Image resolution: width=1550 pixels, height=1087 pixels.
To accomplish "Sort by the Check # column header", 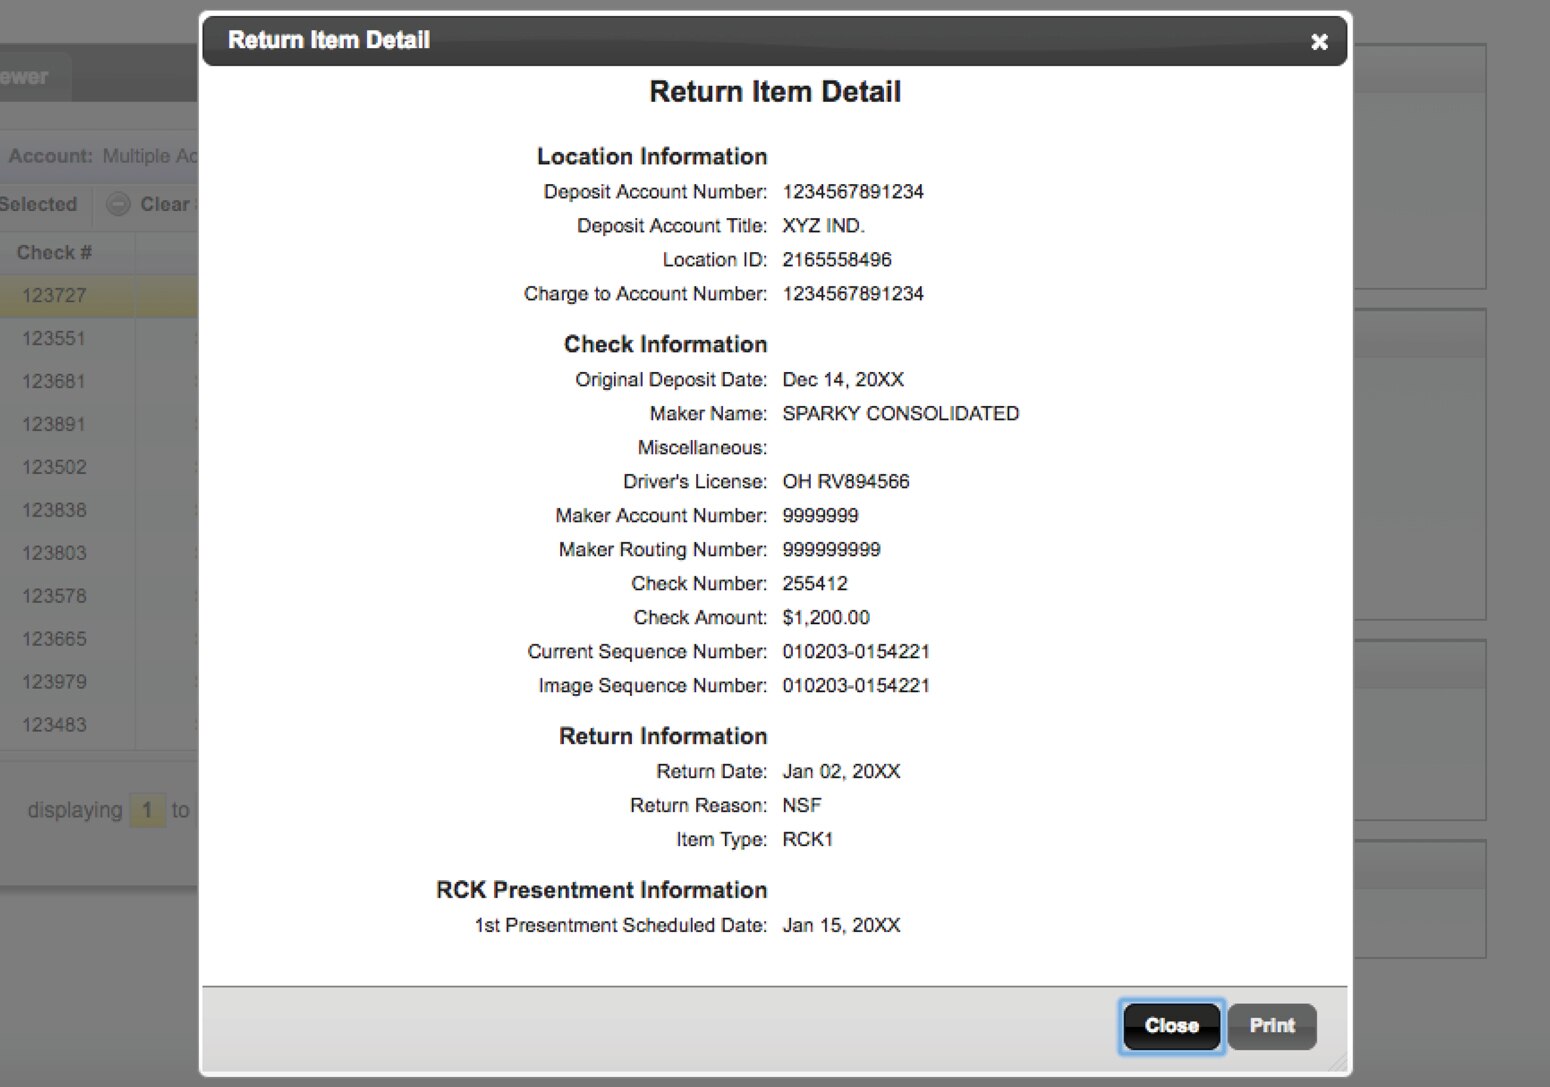I will coord(55,253).
